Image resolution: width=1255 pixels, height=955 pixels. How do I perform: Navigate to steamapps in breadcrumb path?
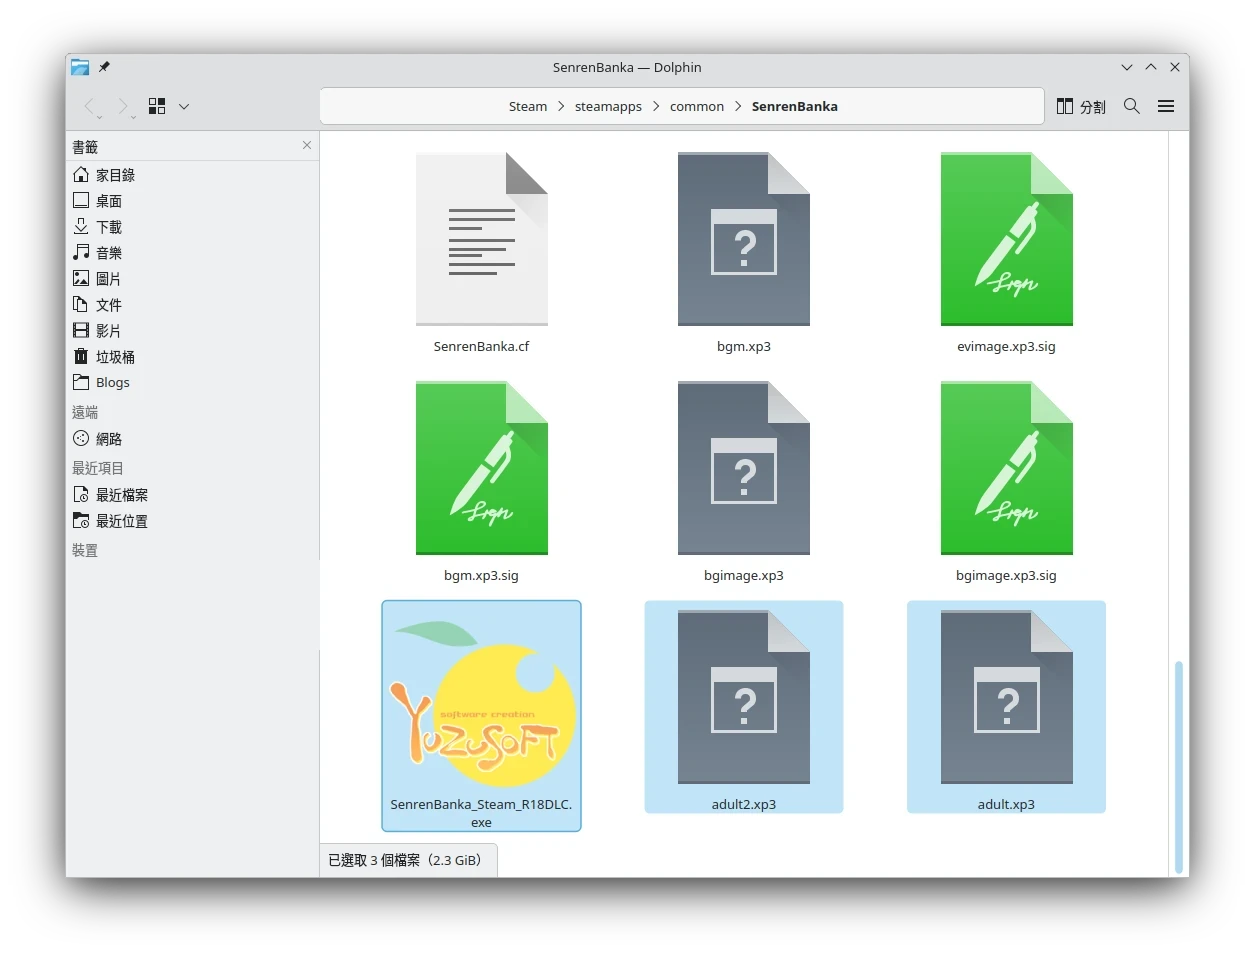tap(608, 106)
